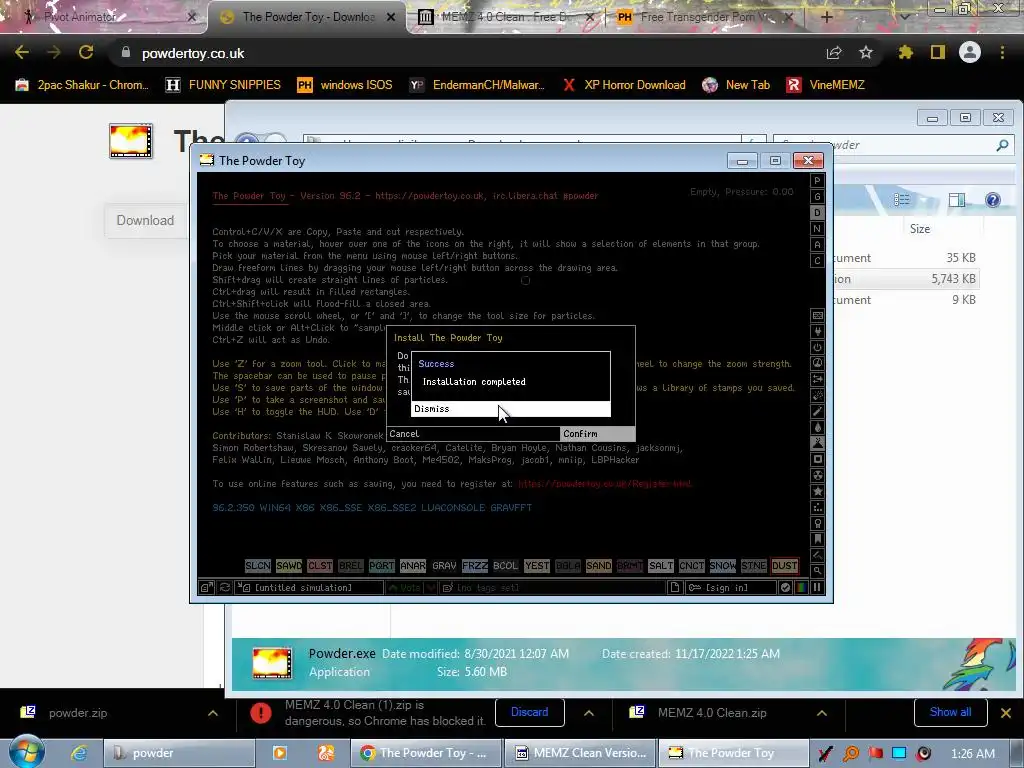Switch to The Powder Toy browser tab

coord(308,17)
